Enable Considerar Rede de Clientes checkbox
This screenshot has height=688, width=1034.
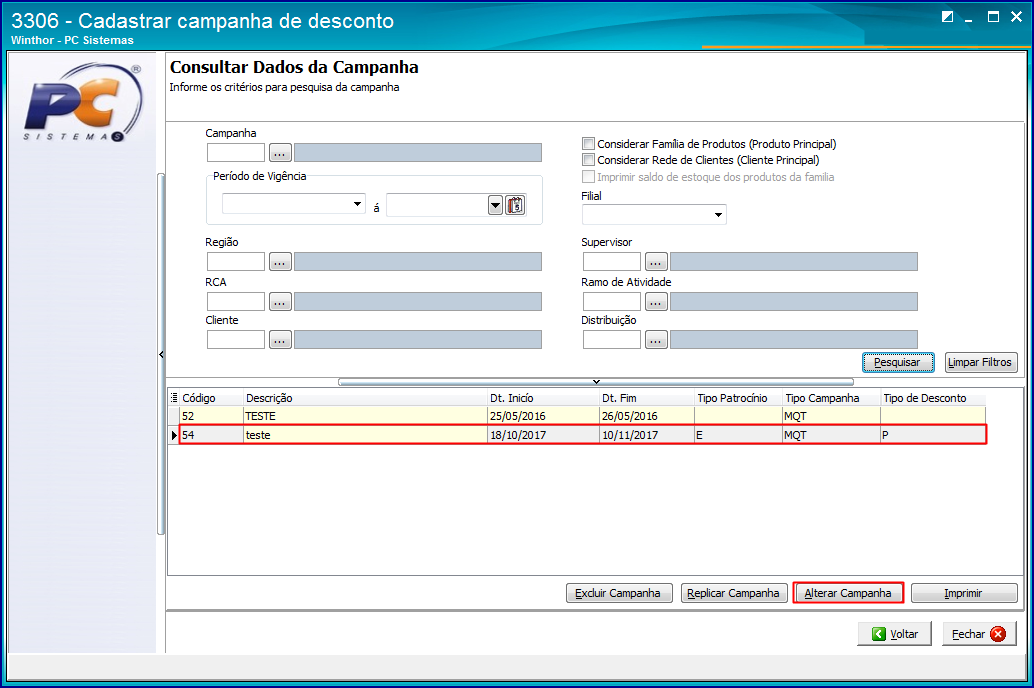click(x=588, y=160)
